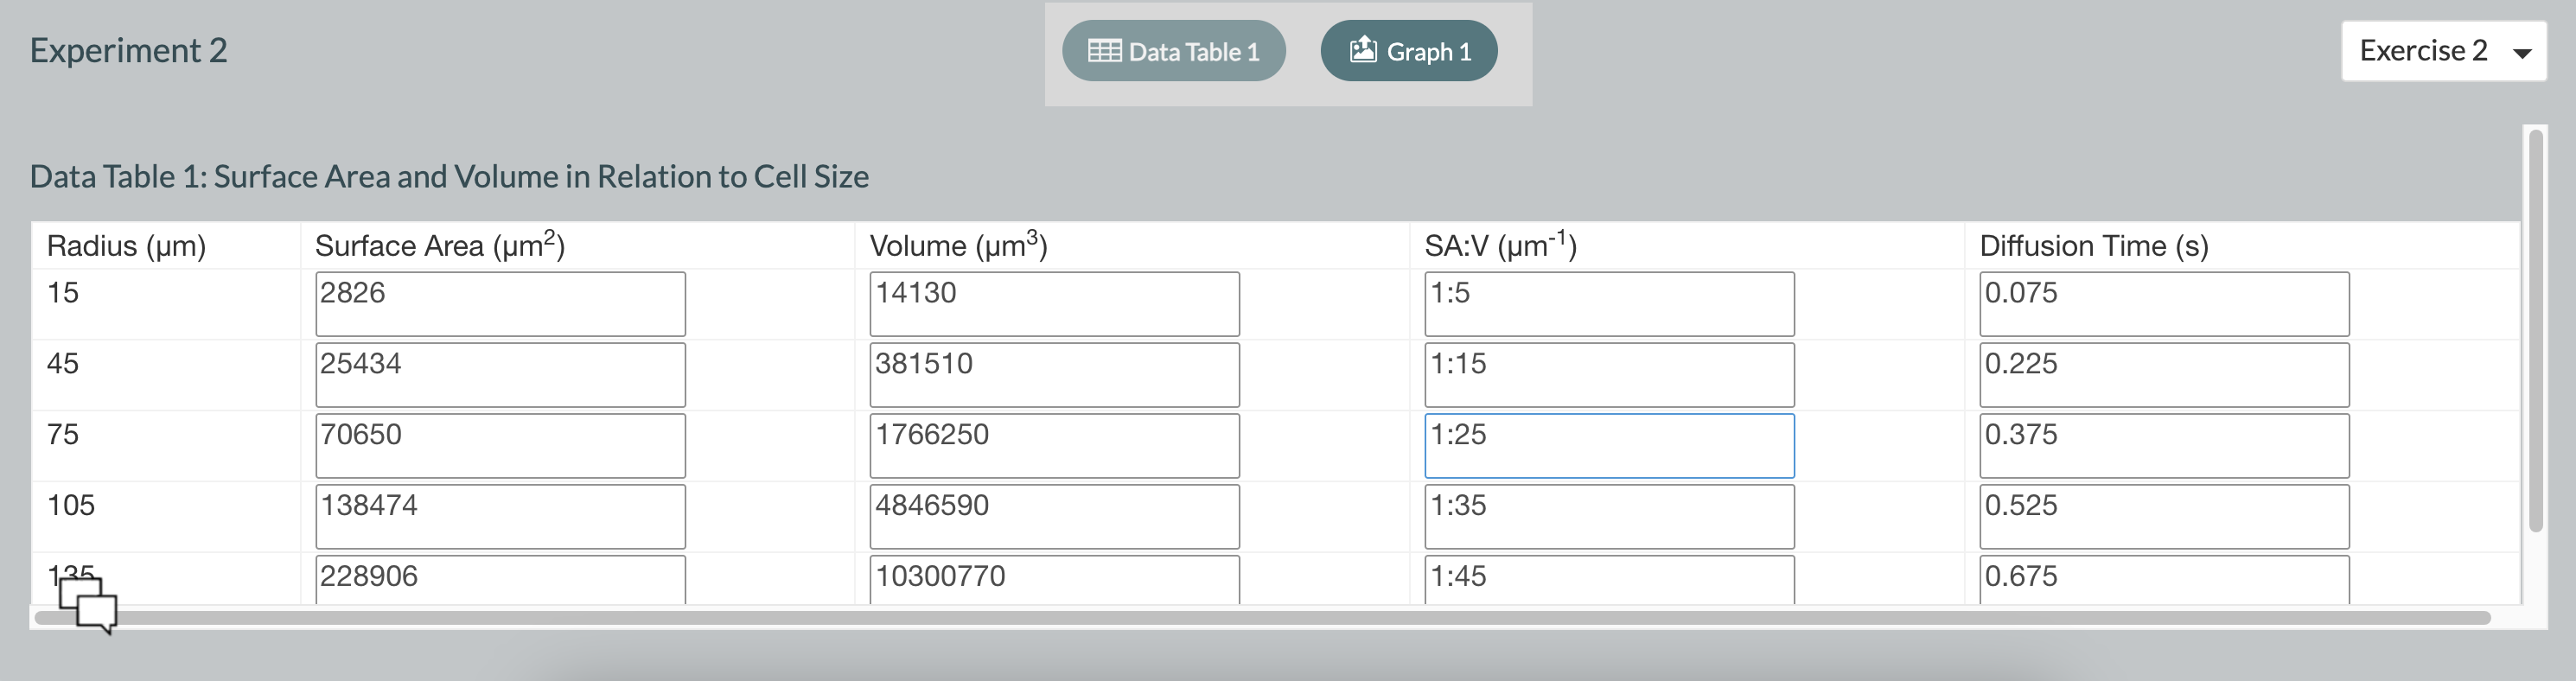This screenshot has width=2576, height=681.
Task: Click the horizontal scrollbar below the table
Action: click(x=1260, y=618)
